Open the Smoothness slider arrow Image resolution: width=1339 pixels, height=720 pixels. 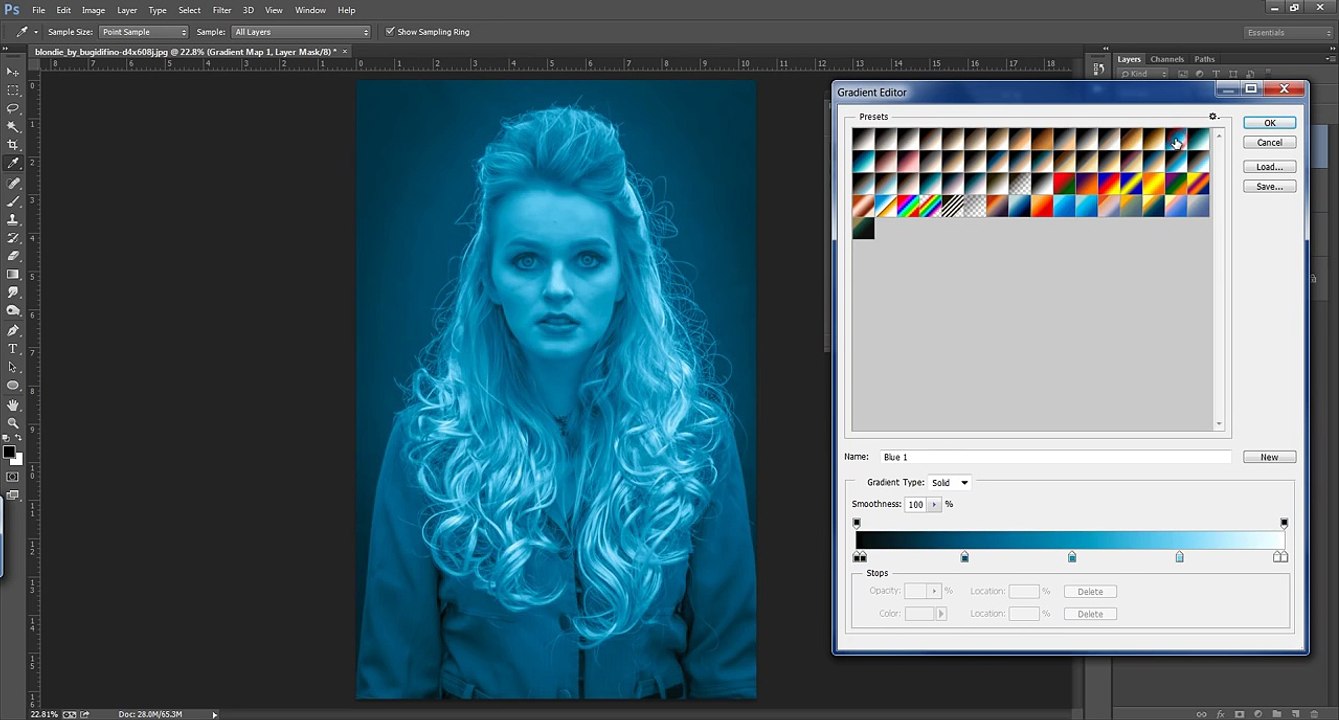coord(935,505)
